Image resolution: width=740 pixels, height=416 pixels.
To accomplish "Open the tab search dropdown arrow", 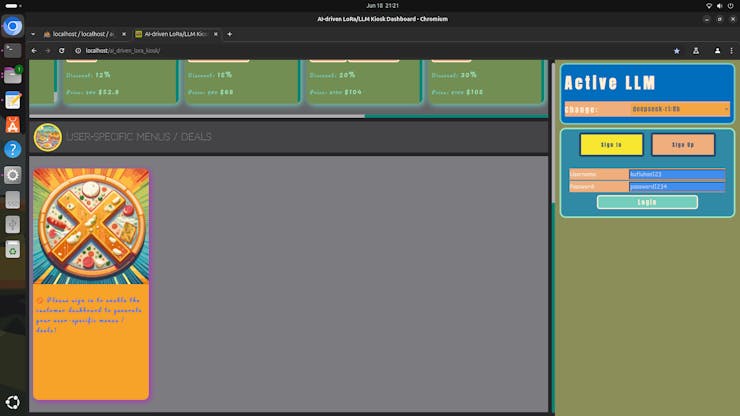I will 33,34.
